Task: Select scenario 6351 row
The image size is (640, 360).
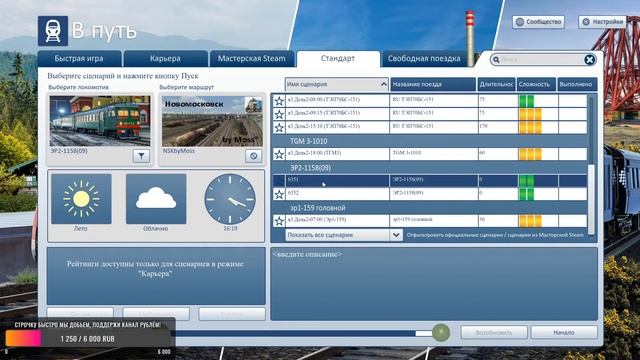Action: (429, 180)
